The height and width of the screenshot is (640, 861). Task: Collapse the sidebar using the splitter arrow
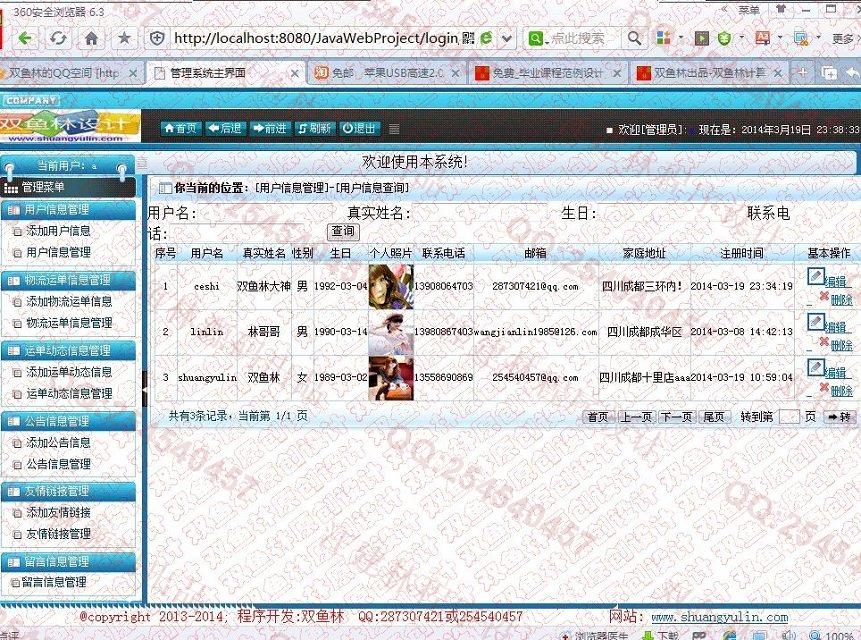pos(142,162)
